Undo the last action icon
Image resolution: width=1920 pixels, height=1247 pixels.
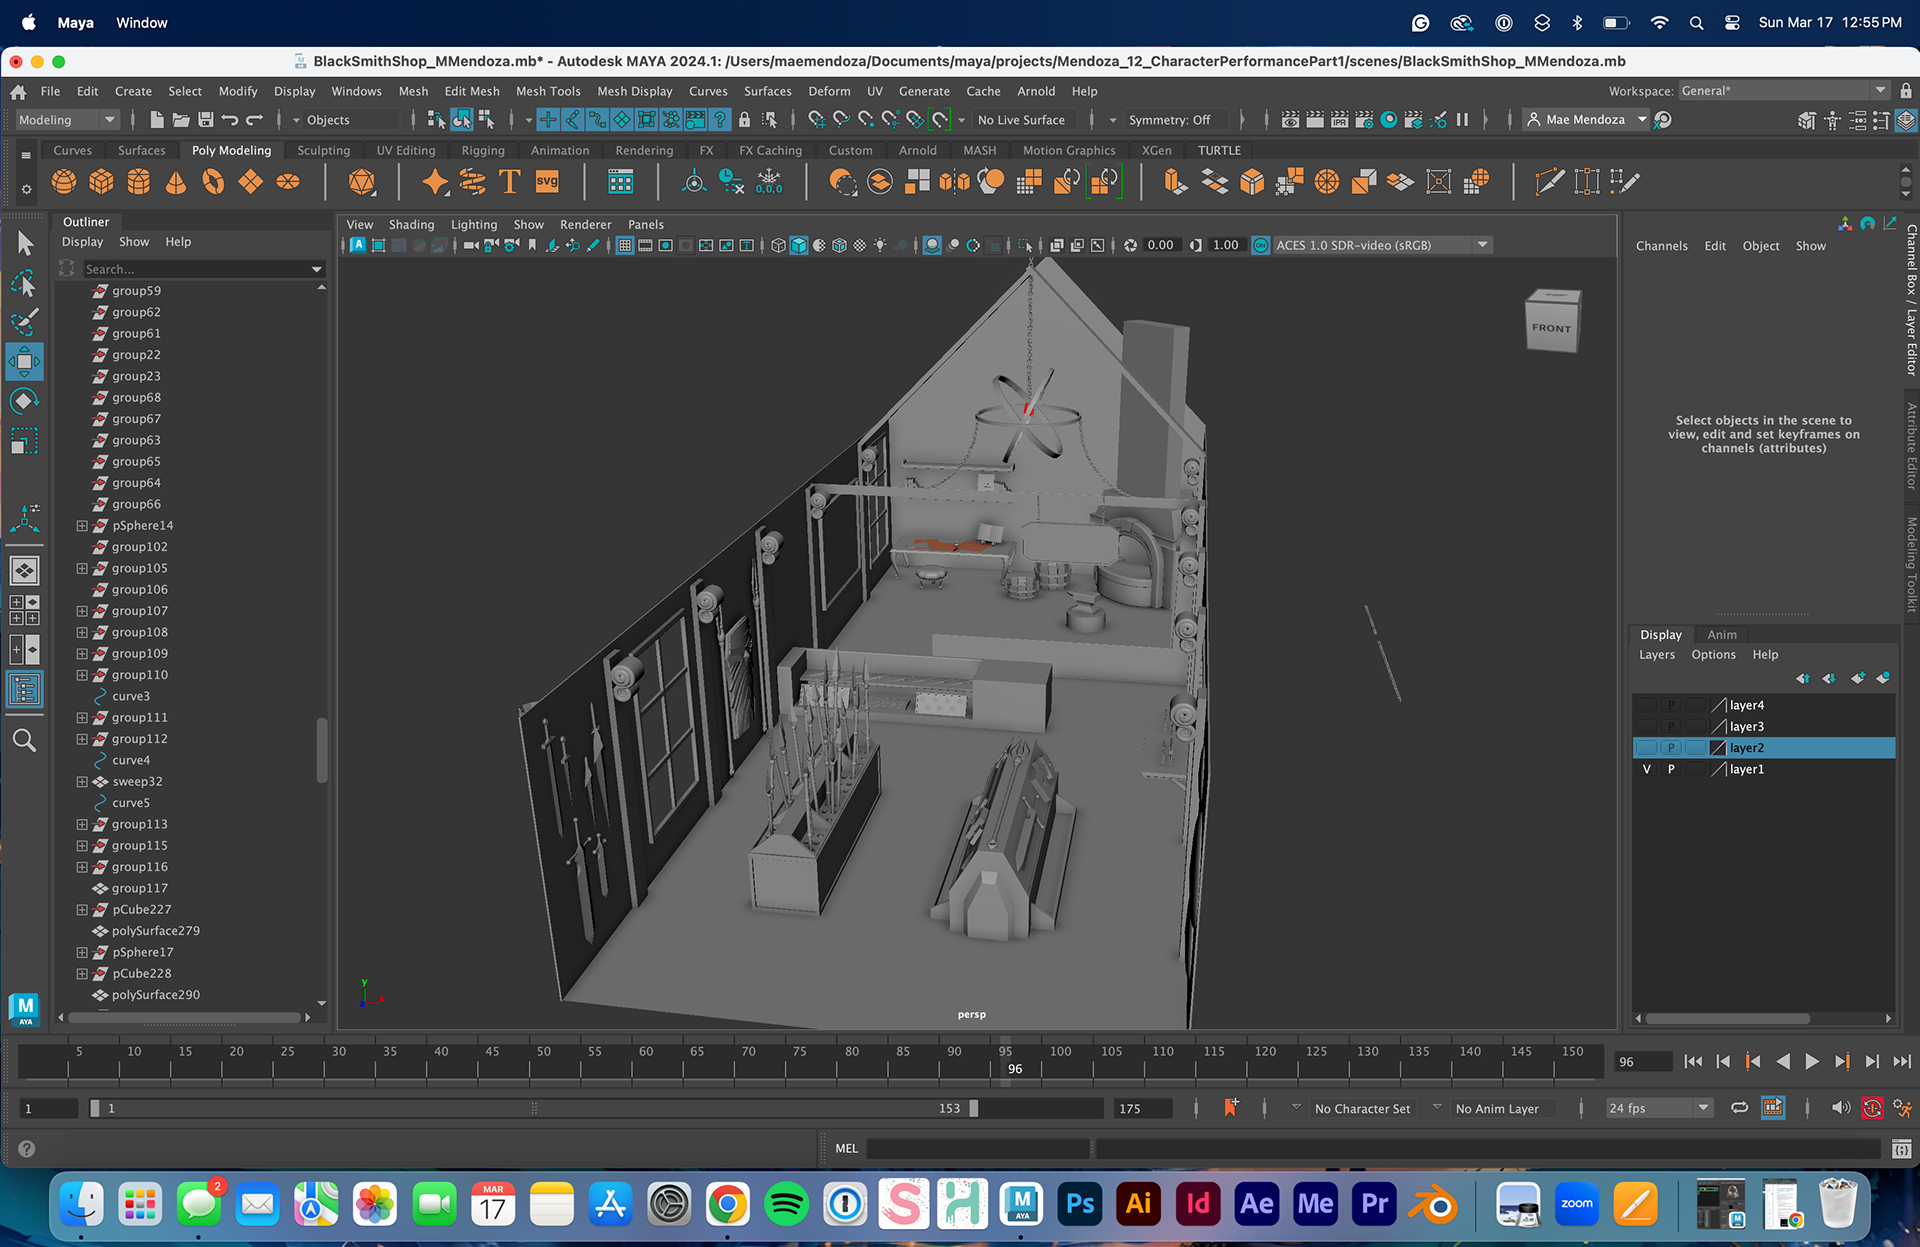pyautogui.click(x=230, y=120)
